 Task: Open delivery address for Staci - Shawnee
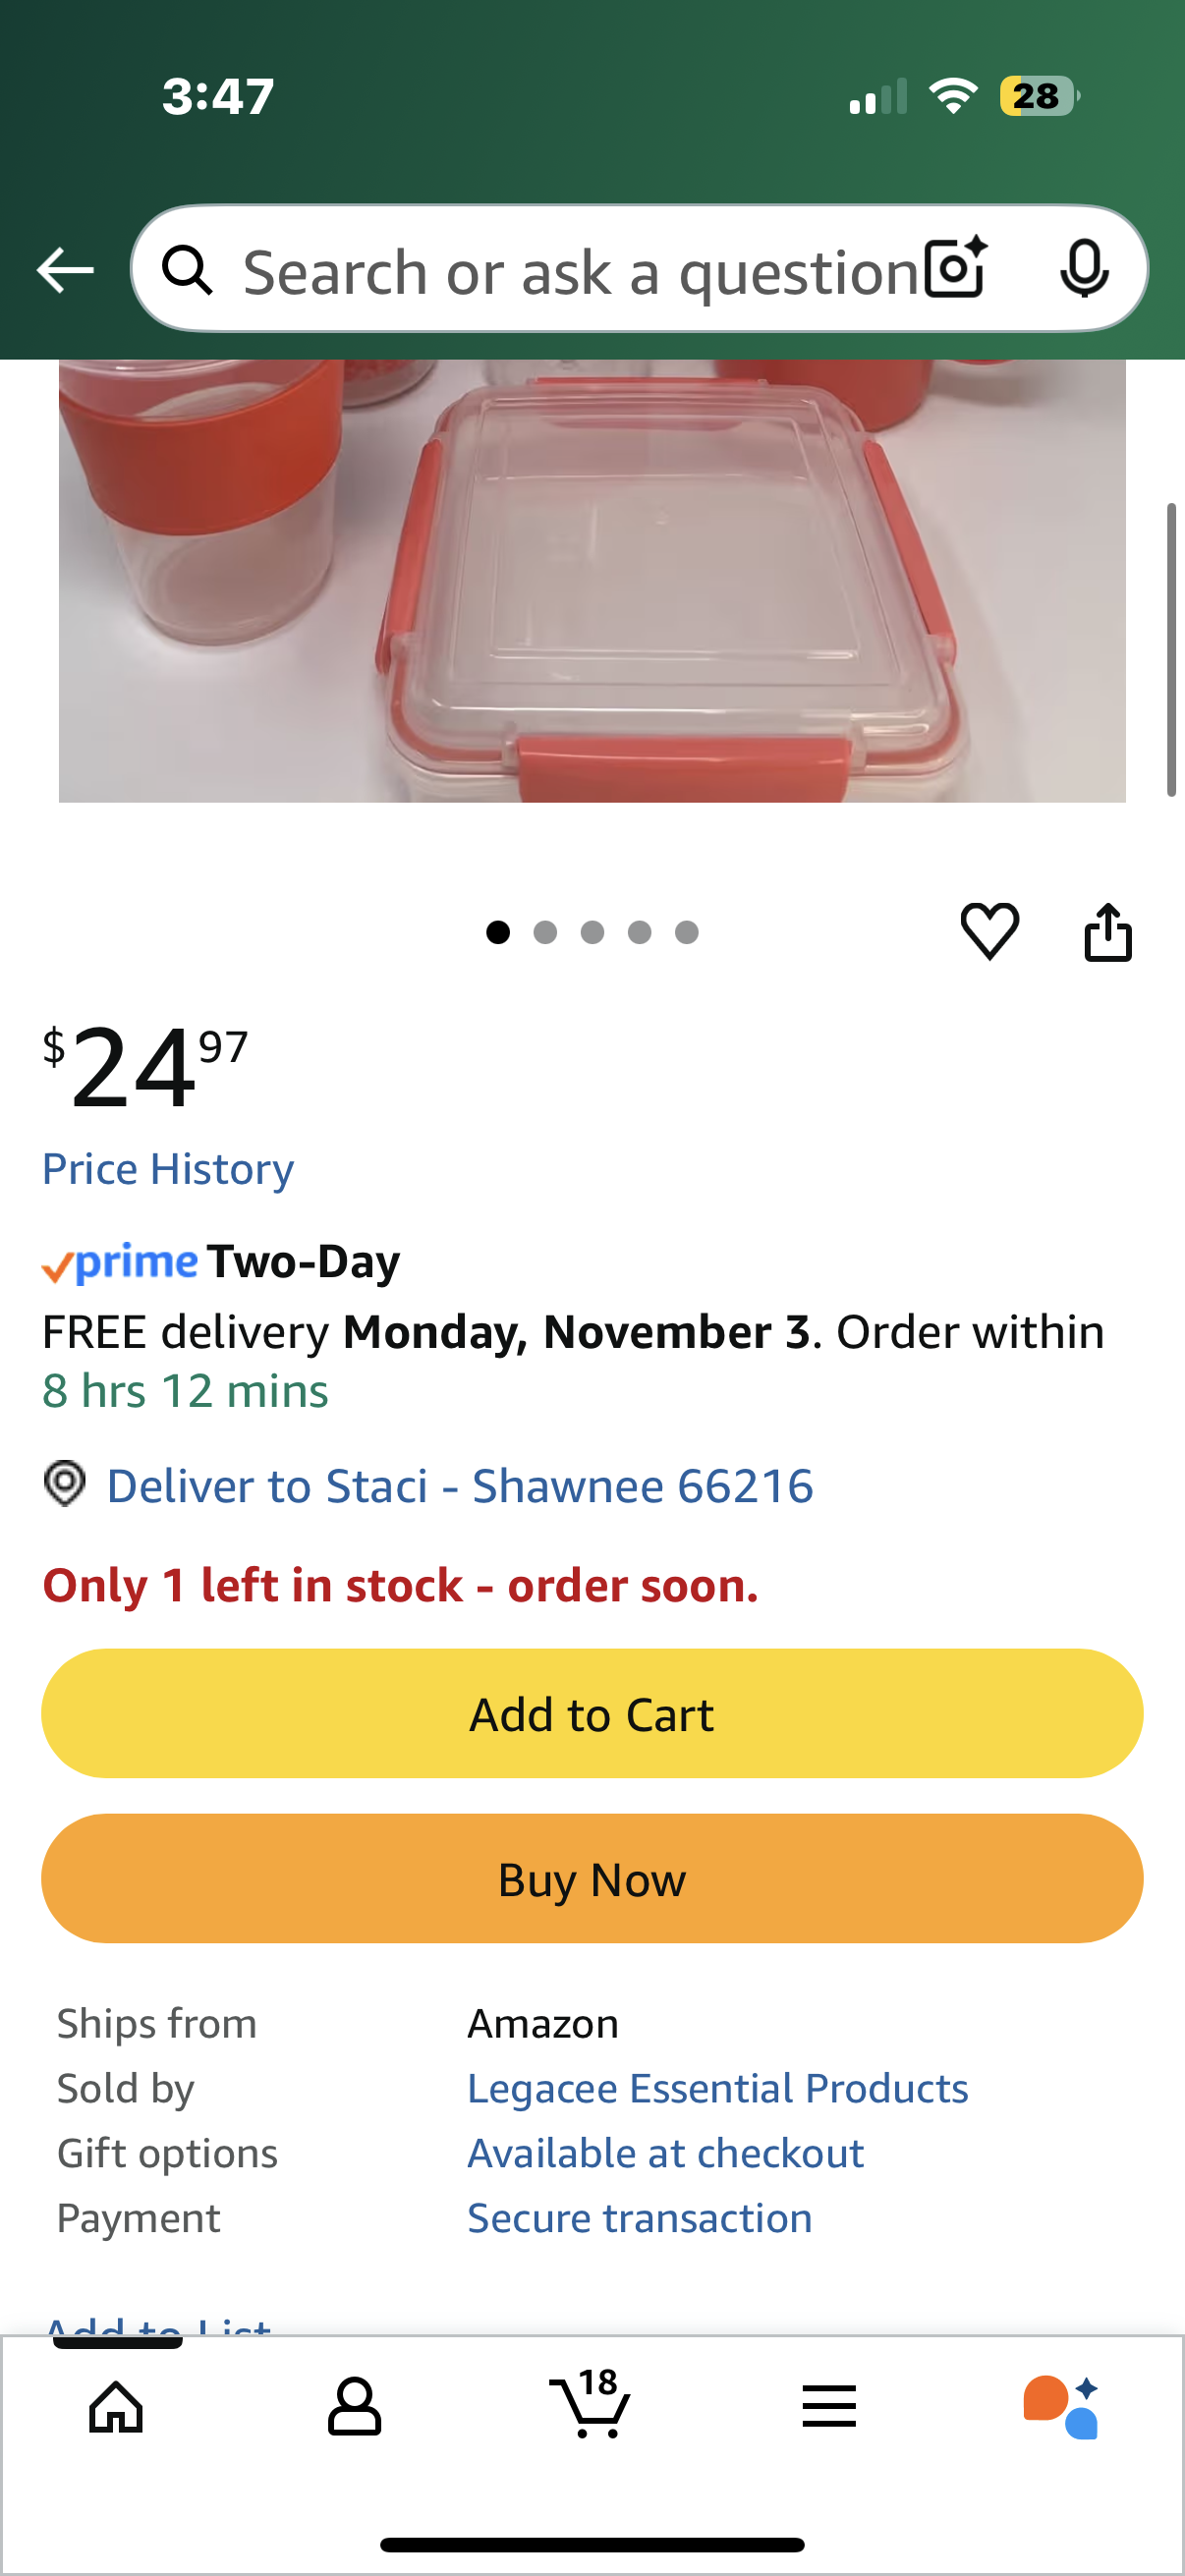pyautogui.click(x=460, y=1486)
